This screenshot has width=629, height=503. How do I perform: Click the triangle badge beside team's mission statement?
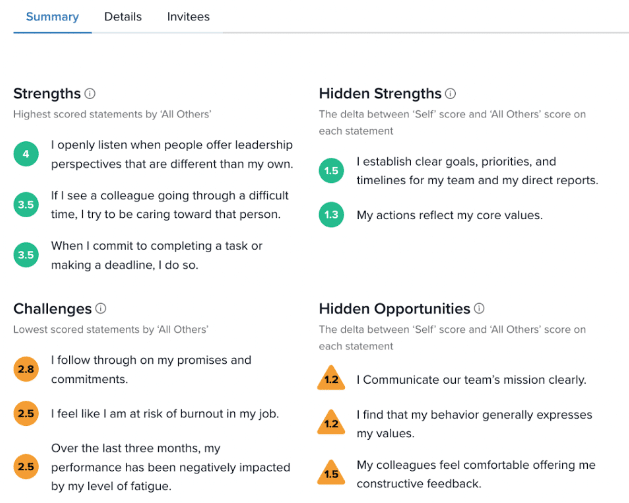coord(332,379)
